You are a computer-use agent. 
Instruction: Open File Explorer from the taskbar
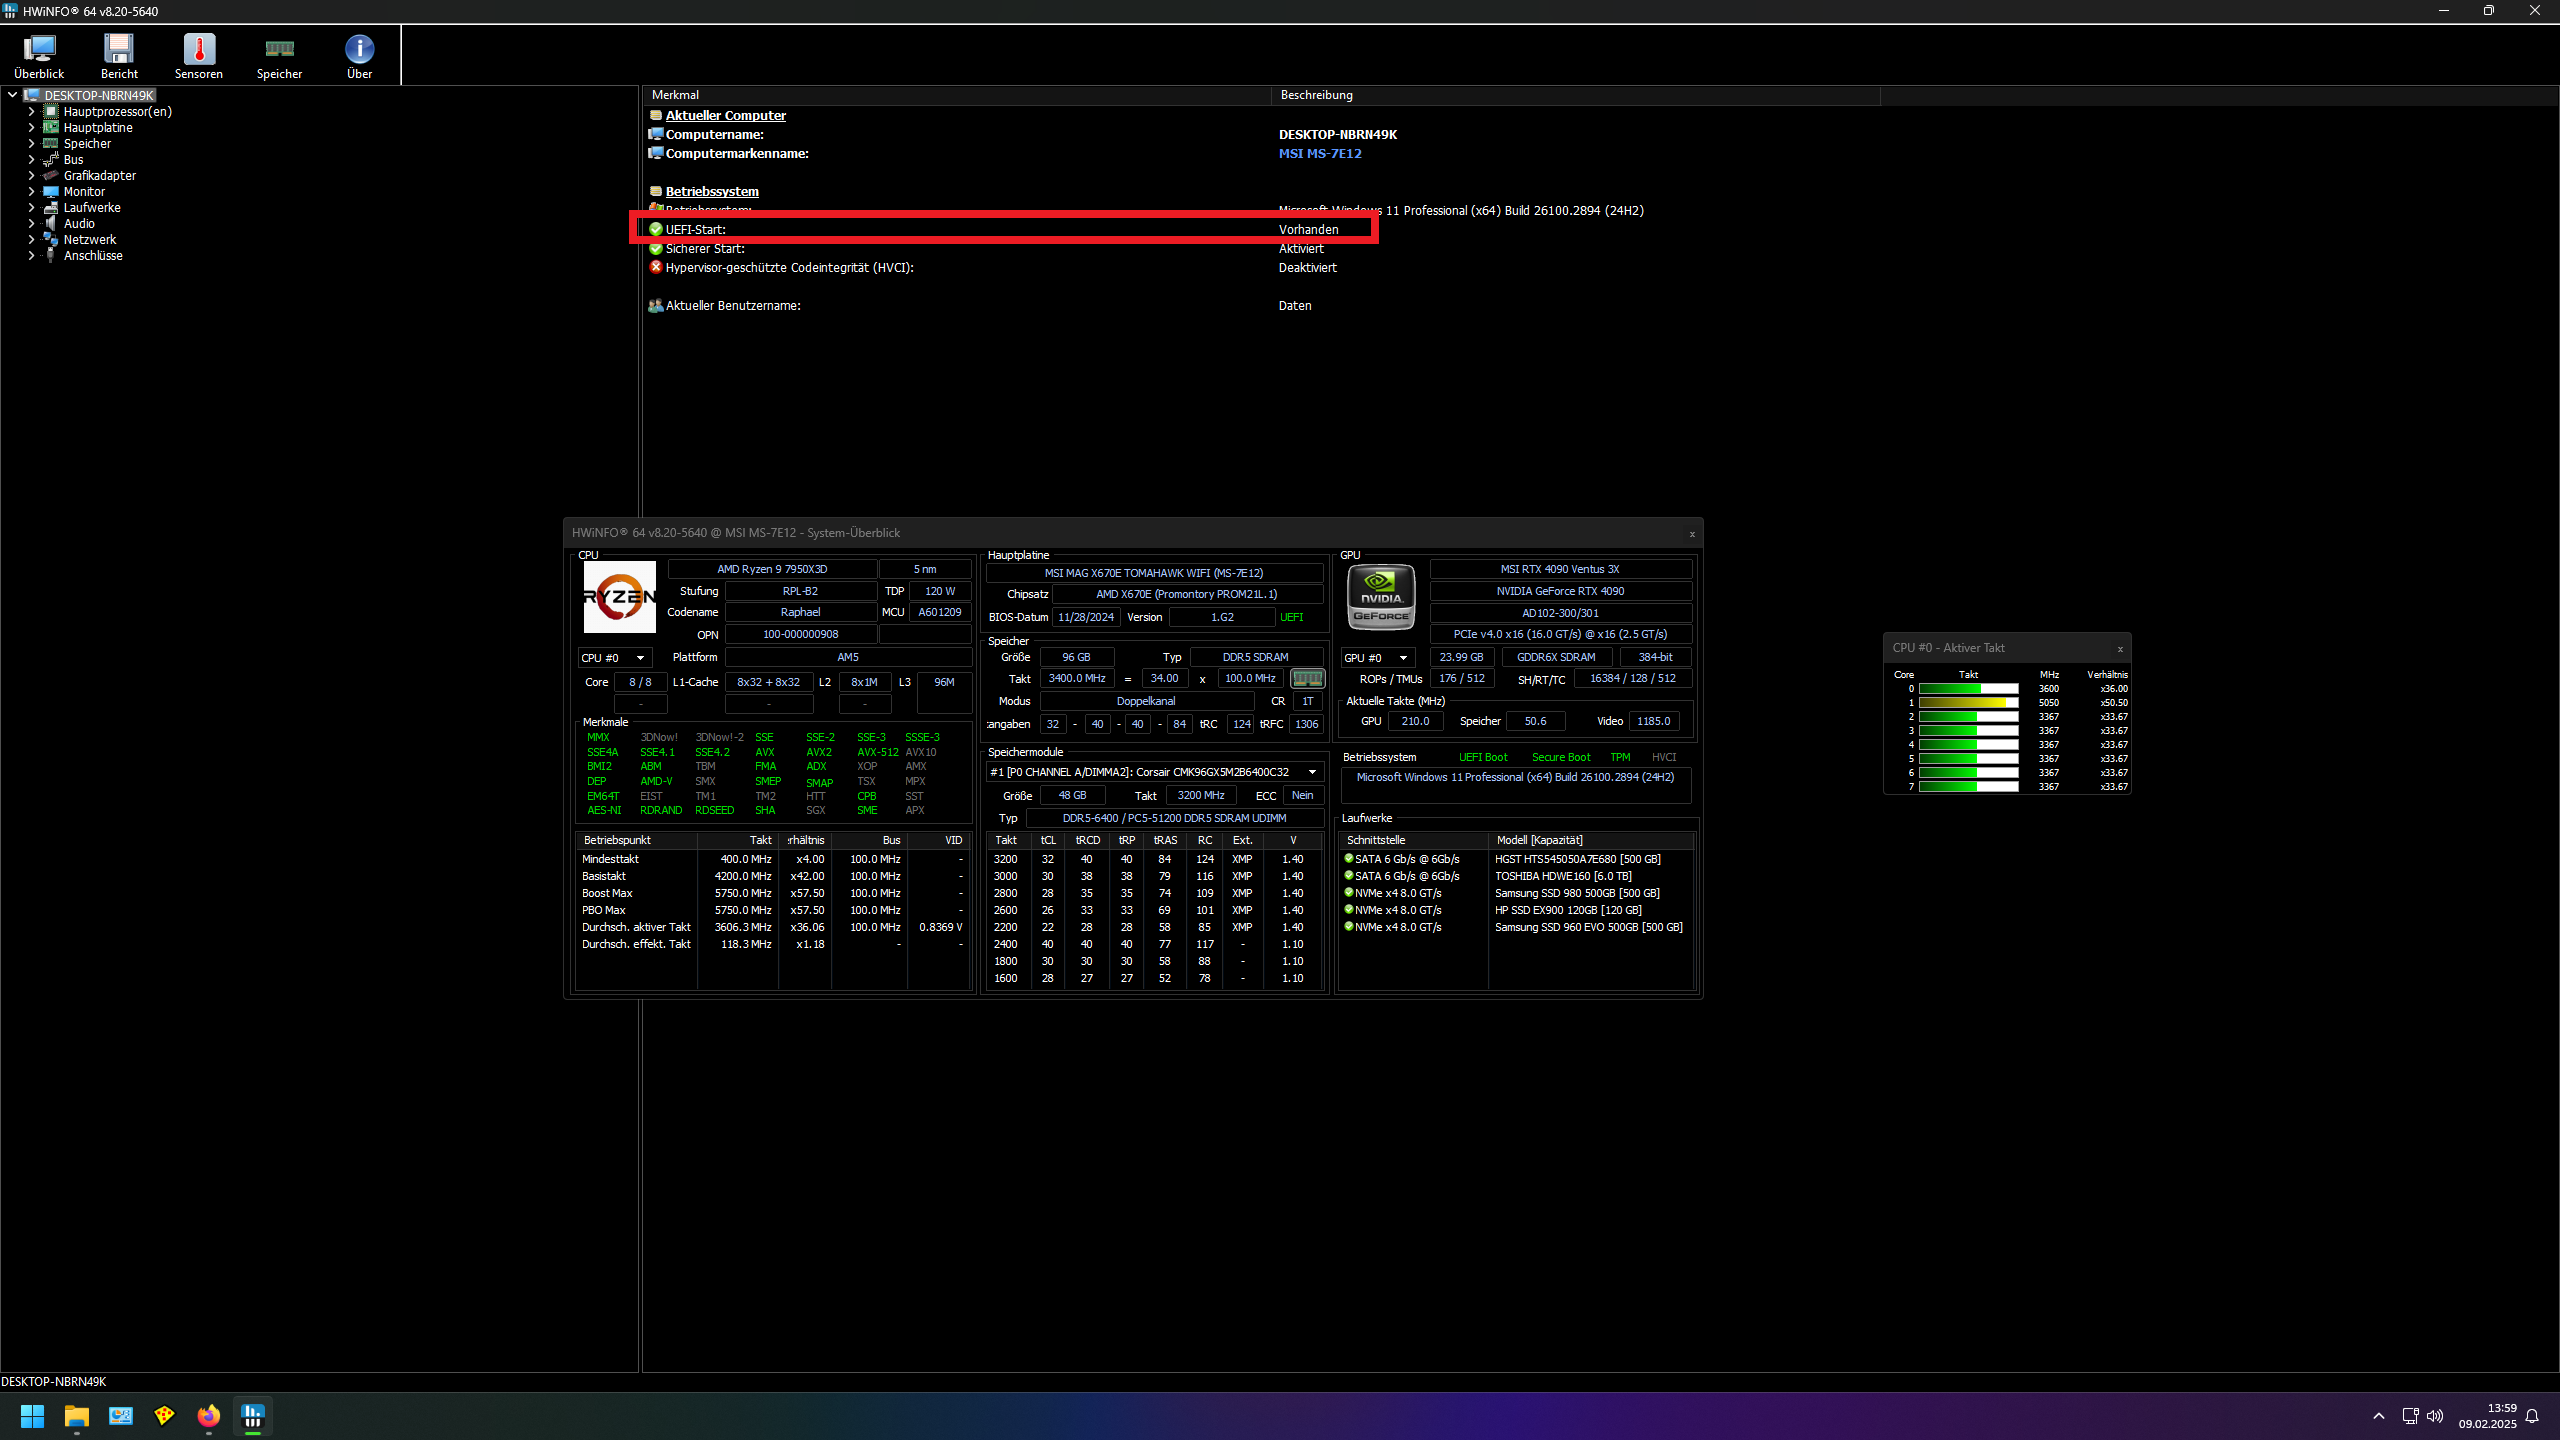pos(77,1416)
